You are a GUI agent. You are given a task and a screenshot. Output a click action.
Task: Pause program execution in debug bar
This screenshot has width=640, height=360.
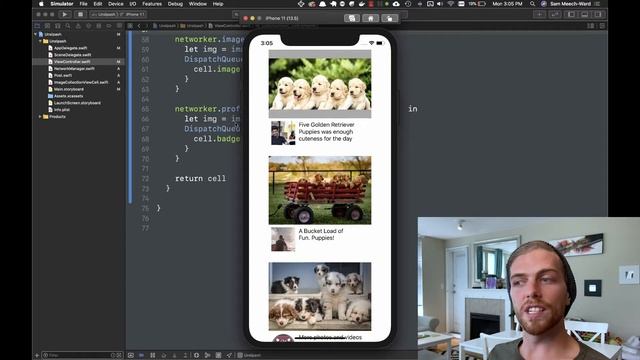153,356
